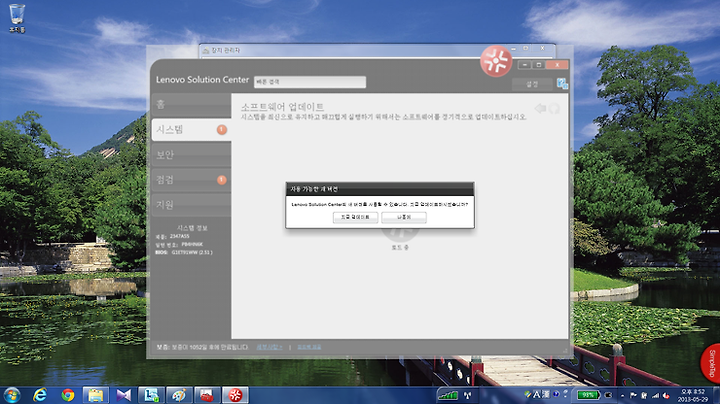720x404 pixels.
Task: Select the 시스템 sidebar tab
Action: click(191, 129)
